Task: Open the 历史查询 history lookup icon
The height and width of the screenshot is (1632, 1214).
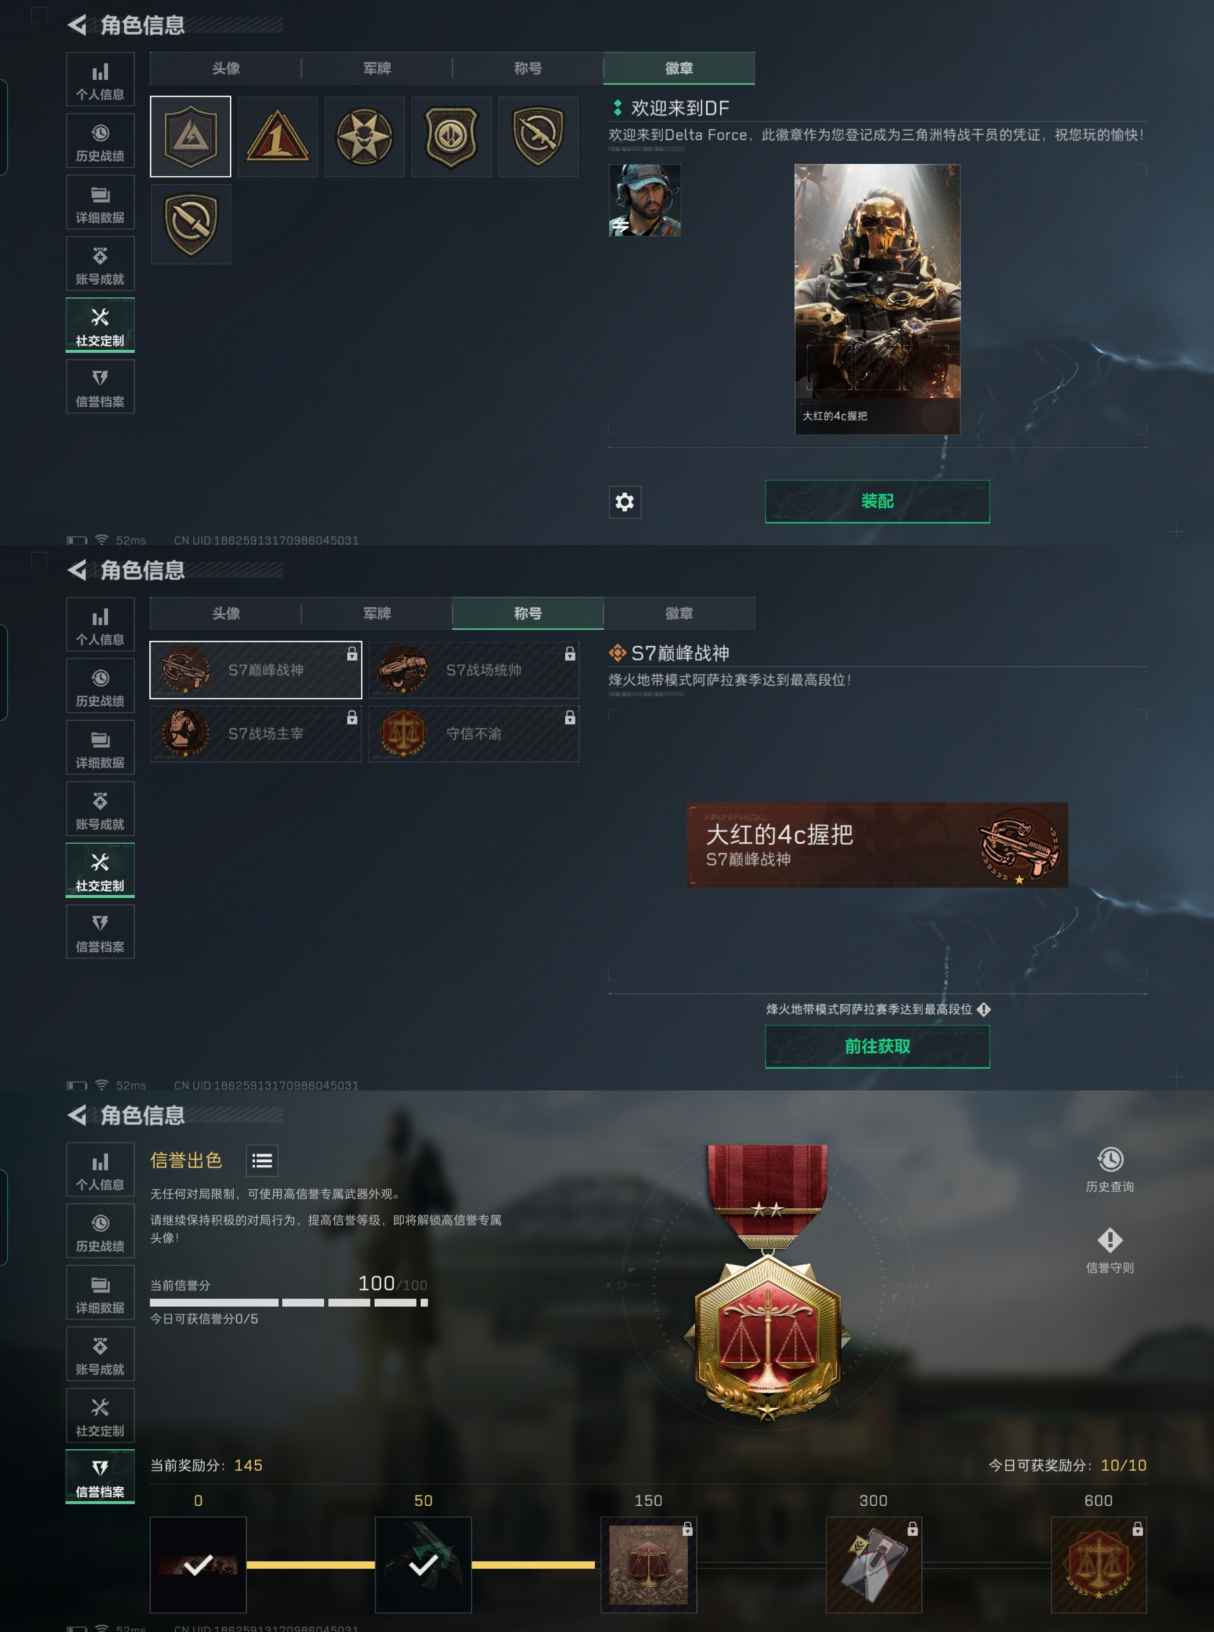Action: point(1110,1169)
